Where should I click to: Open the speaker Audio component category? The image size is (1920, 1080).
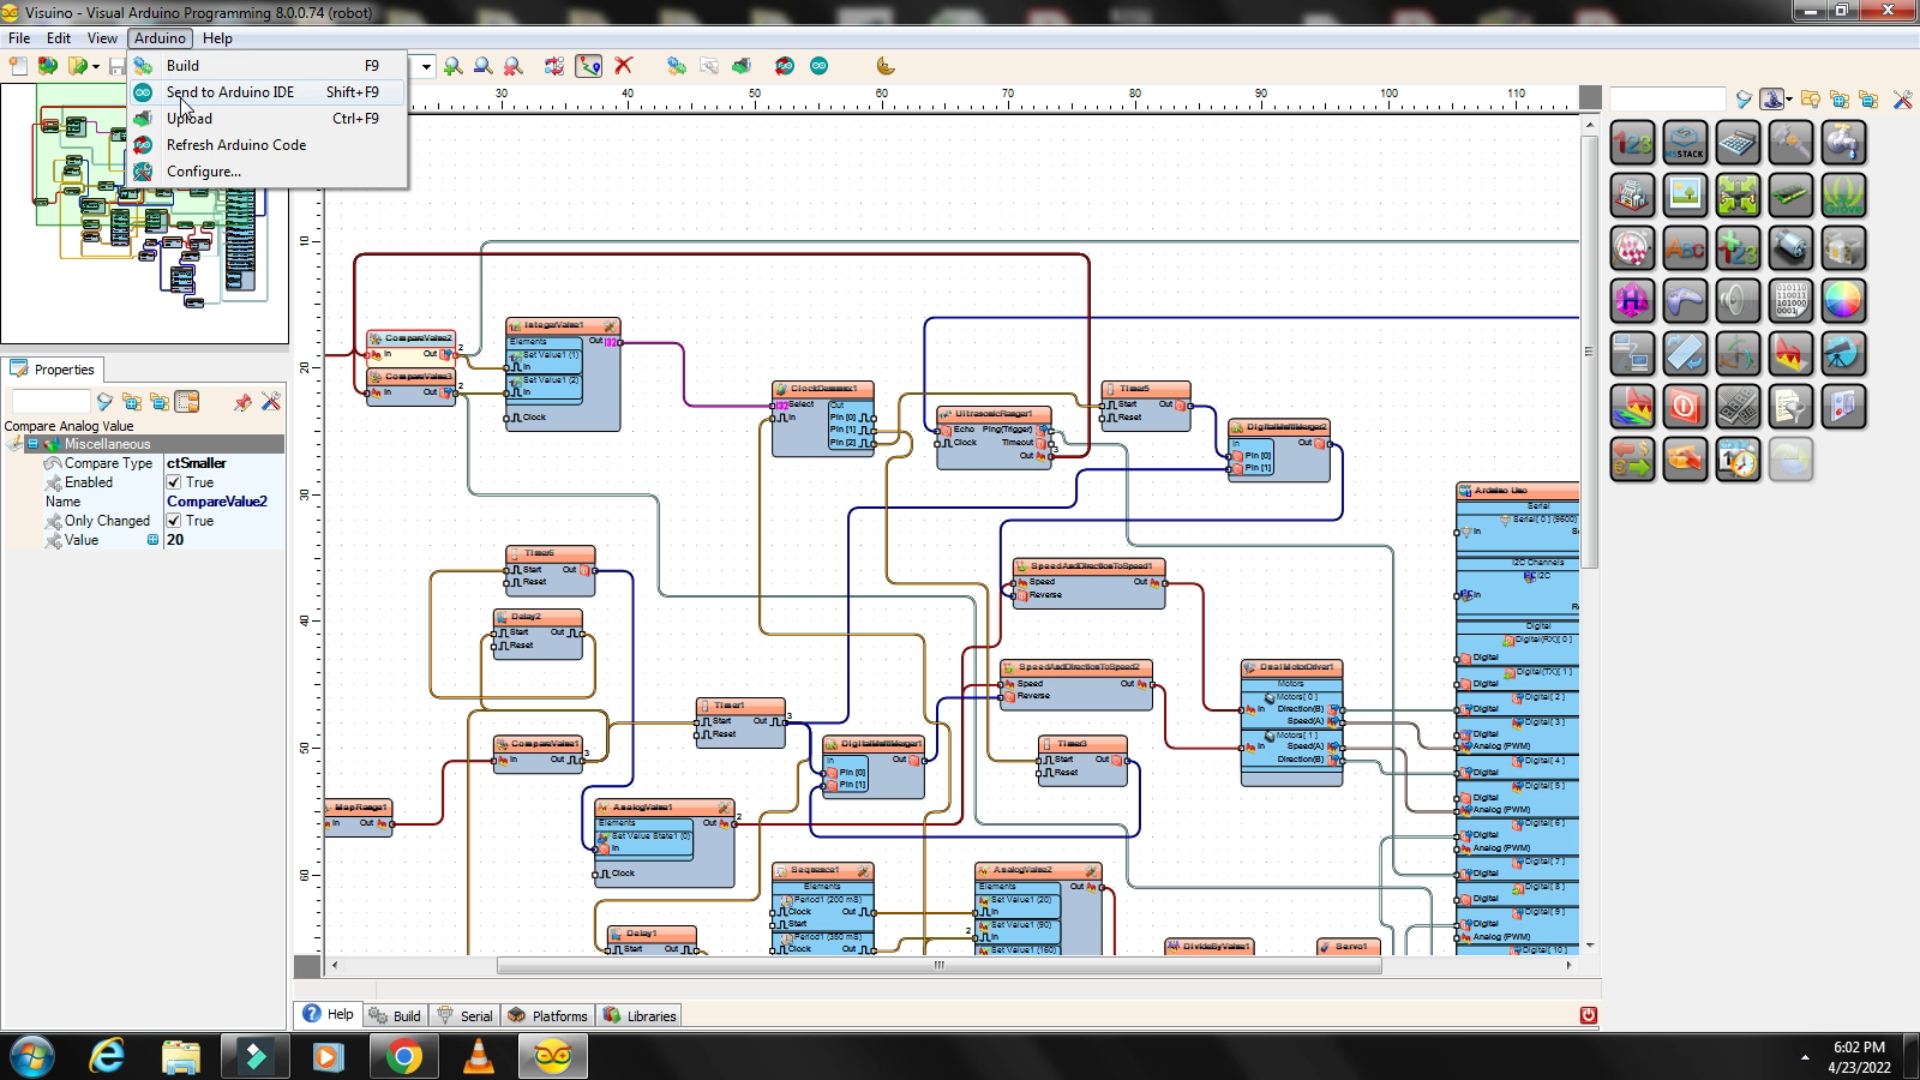1738,301
